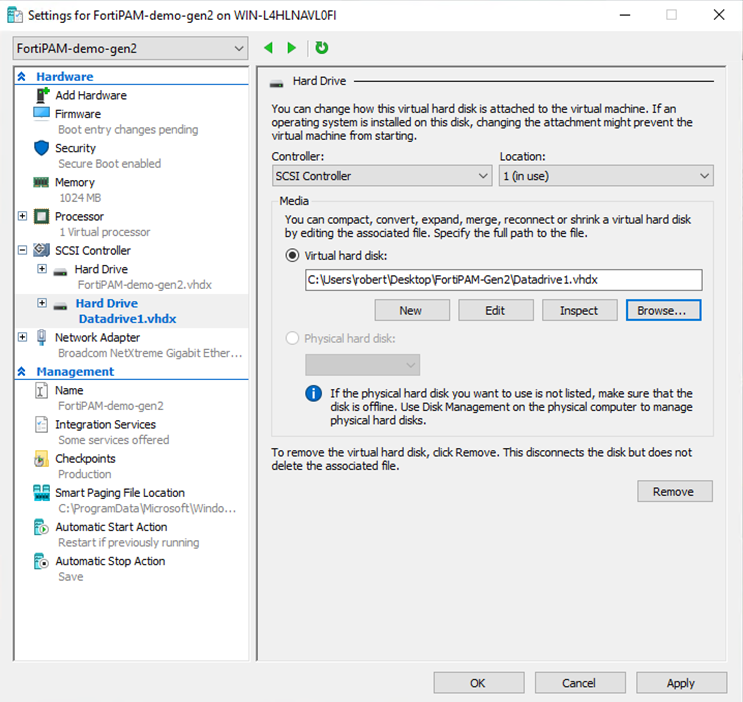The image size is (743, 702).
Task: Click the Automatic Start Action icon
Action: click(x=41, y=527)
